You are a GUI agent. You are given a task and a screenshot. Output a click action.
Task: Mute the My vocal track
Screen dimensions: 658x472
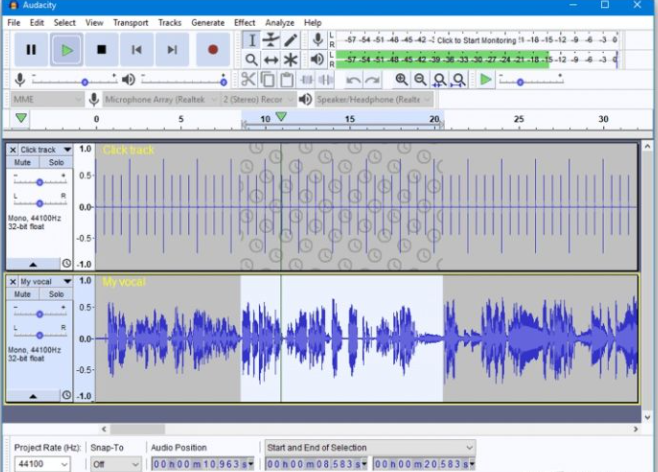pyautogui.click(x=23, y=294)
